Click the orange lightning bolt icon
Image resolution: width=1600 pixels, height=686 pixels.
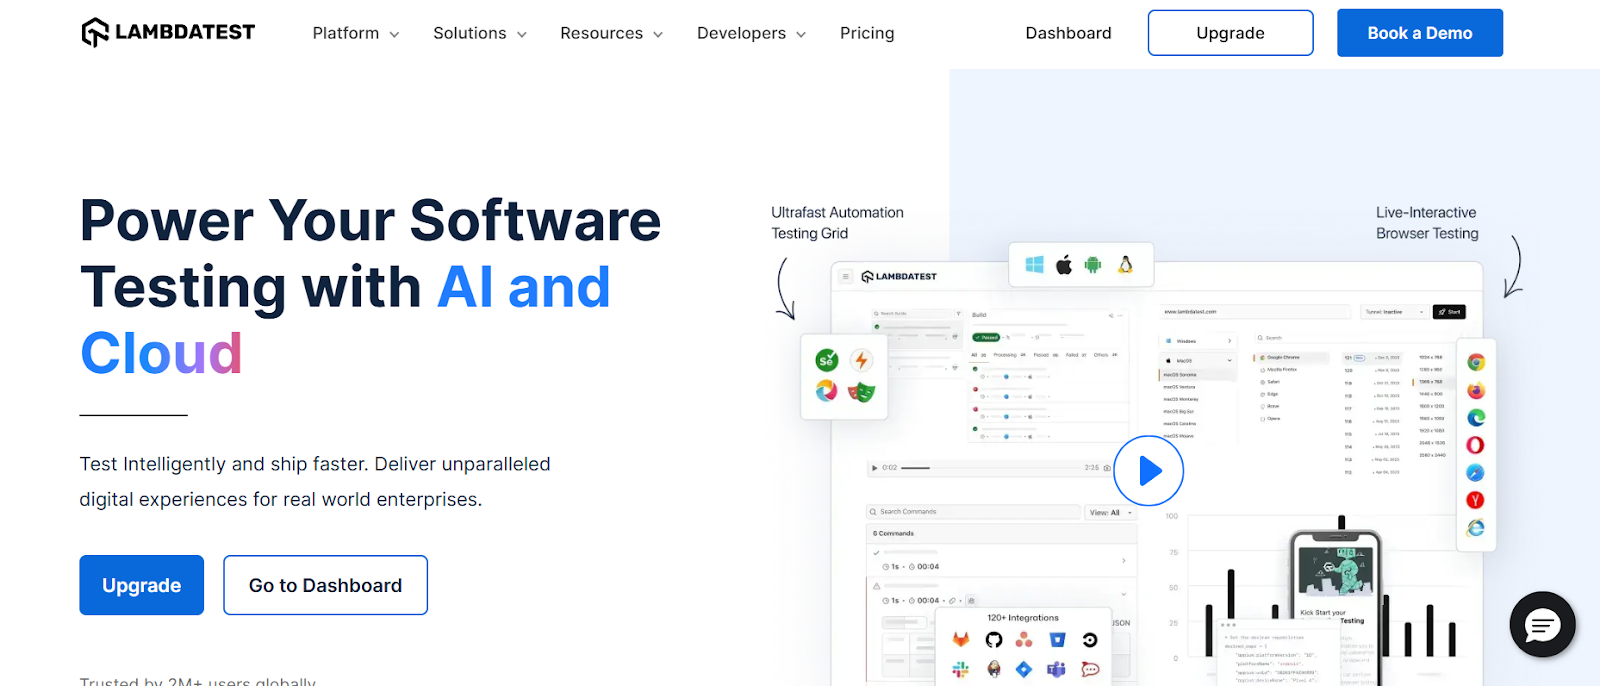click(x=861, y=360)
